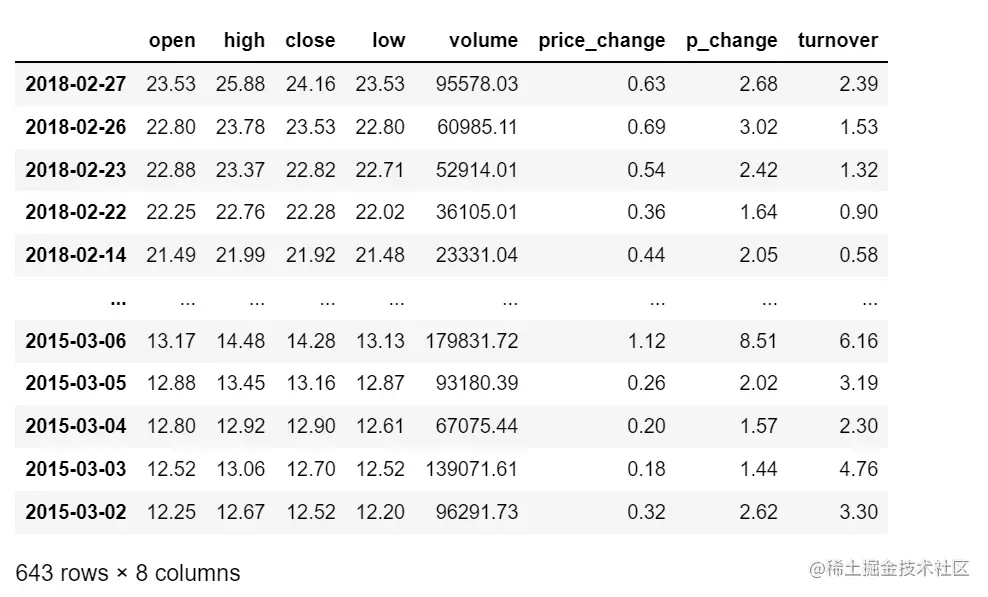Screen dimensions: 988x597
Task: Click the volume column header
Action: tap(483, 40)
